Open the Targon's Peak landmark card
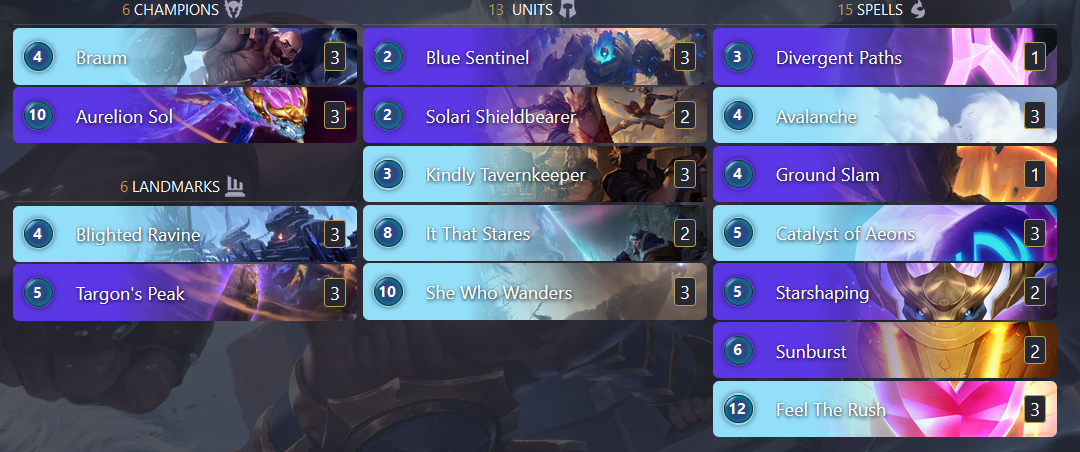The width and height of the screenshot is (1080, 452). pos(185,293)
